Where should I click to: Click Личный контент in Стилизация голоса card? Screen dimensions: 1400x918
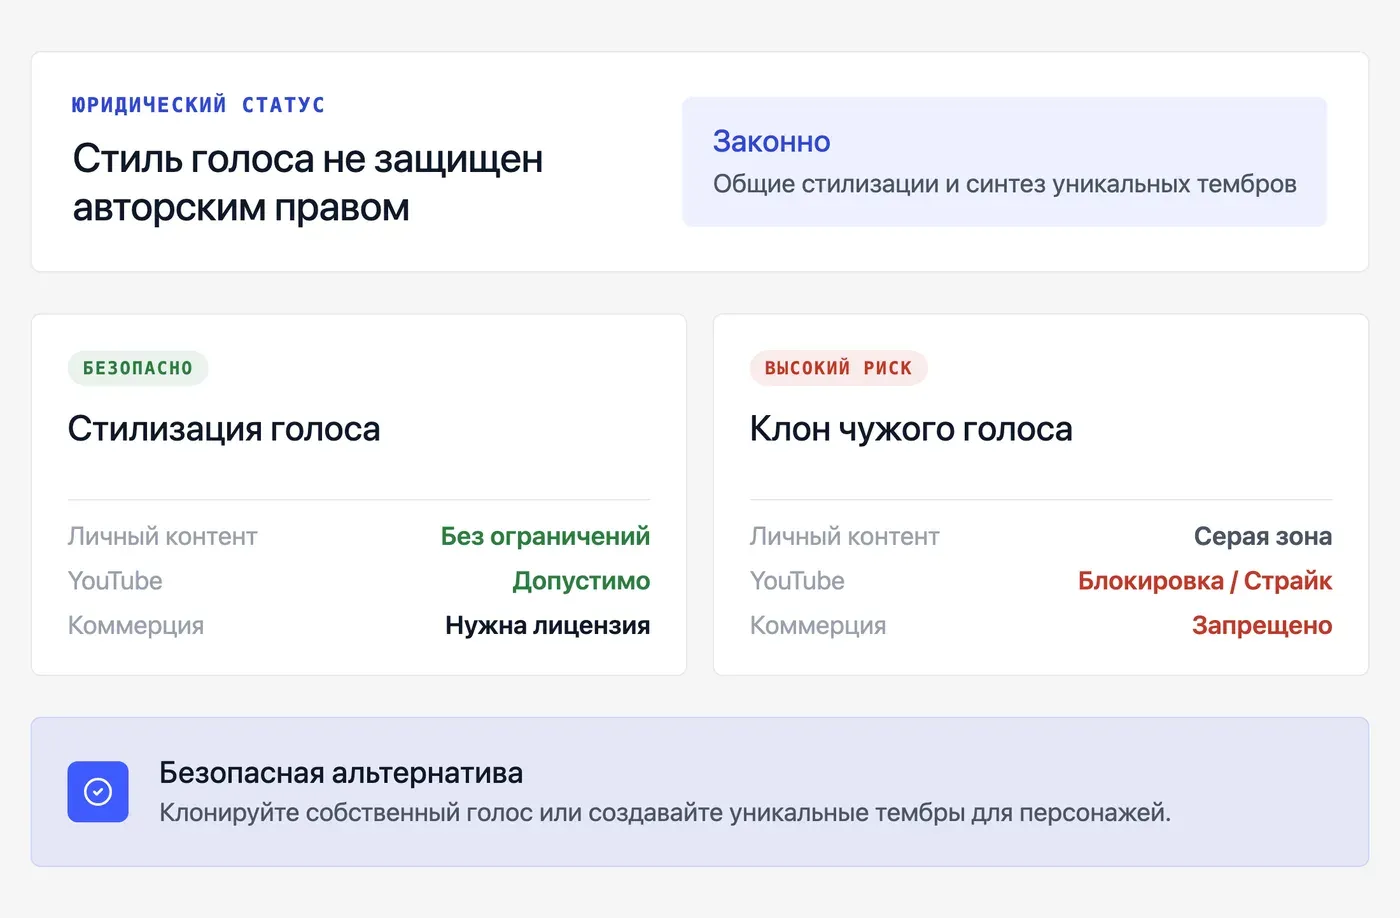pyautogui.click(x=163, y=536)
